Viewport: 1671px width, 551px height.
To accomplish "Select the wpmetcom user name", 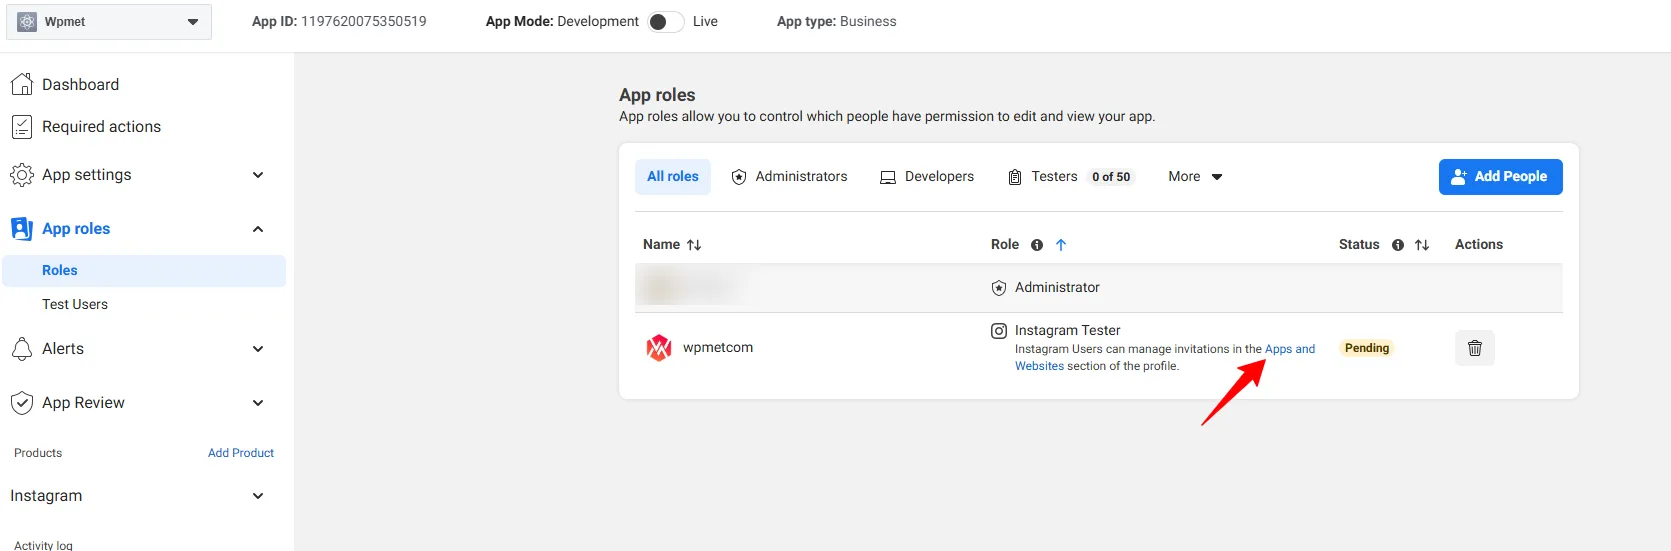I will pyautogui.click(x=718, y=348).
